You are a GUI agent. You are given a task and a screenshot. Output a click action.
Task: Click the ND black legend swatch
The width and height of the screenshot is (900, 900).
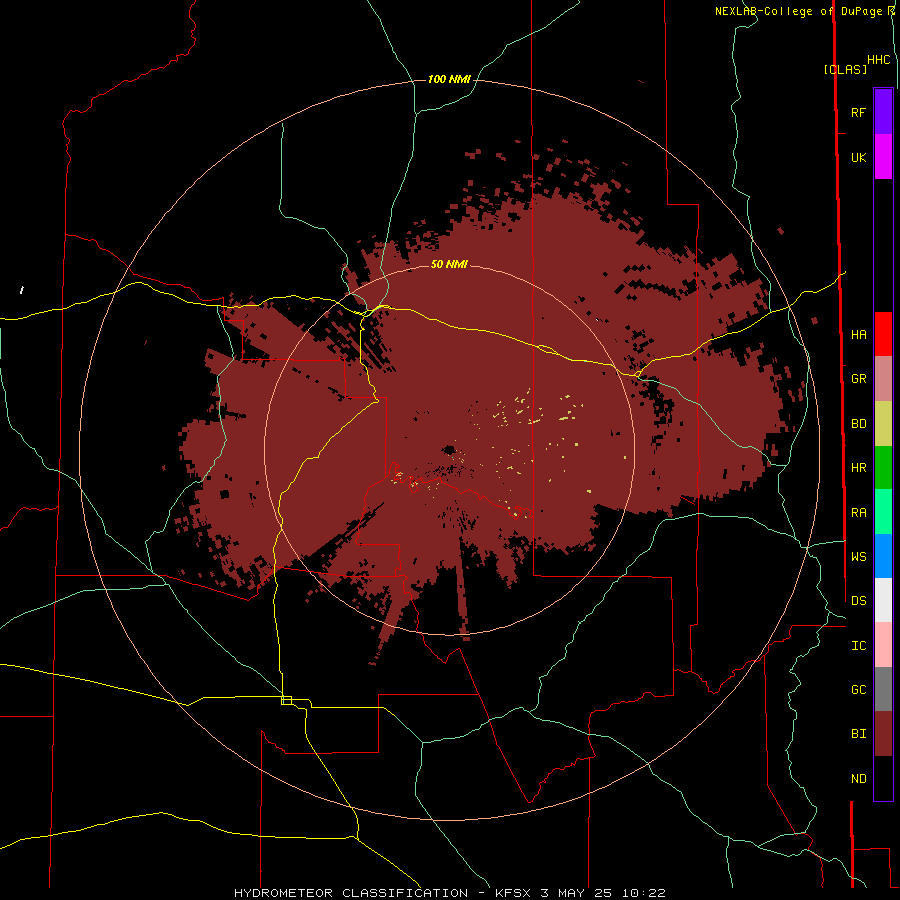click(883, 778)
